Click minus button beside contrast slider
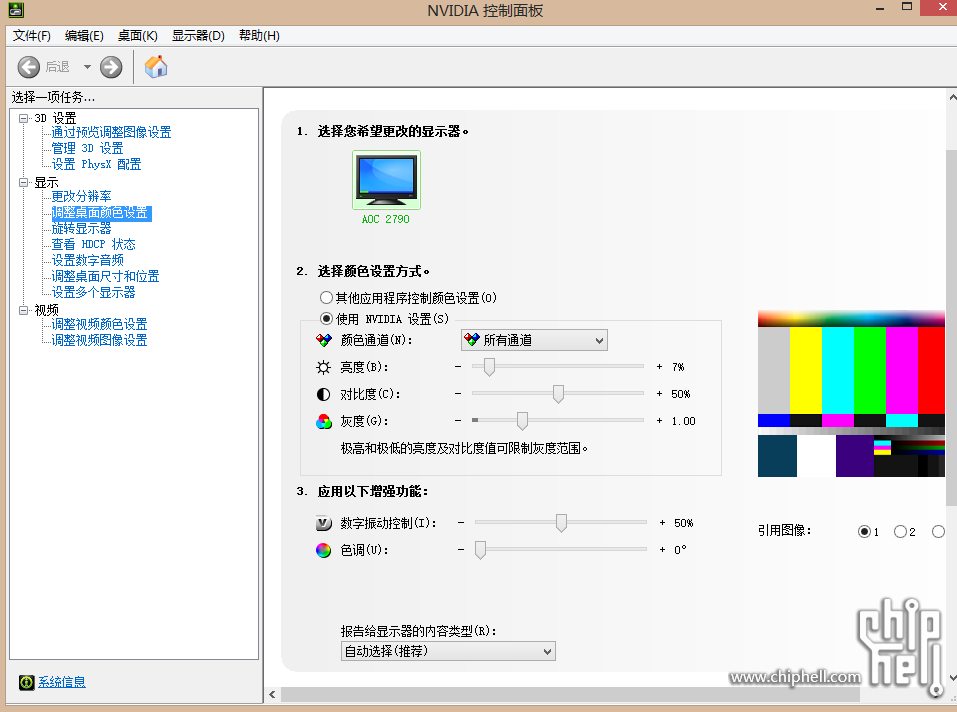 point(458,394)
